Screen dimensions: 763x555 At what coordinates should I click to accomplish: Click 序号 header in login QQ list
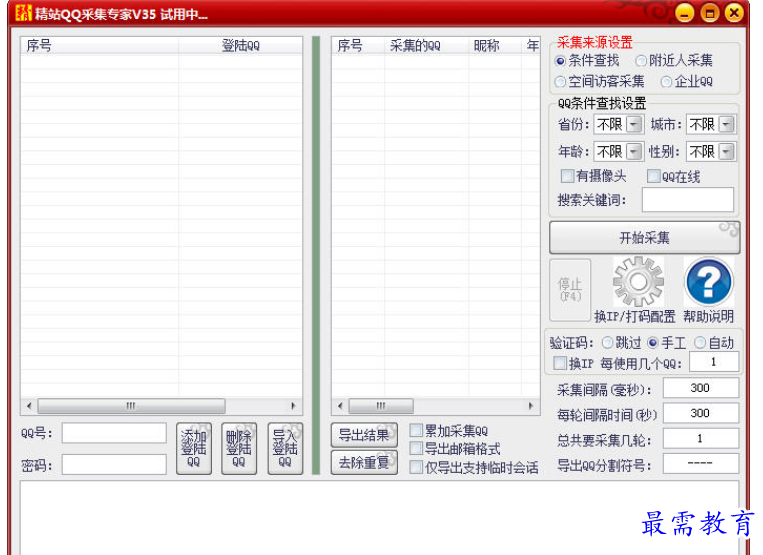[x=100, y=46]
